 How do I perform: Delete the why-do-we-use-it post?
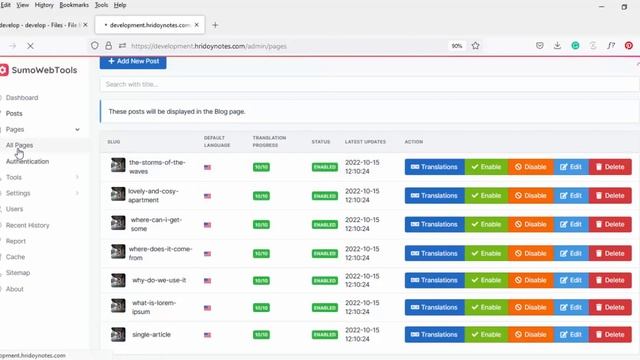pyautogui.click(x=610, y=280)
